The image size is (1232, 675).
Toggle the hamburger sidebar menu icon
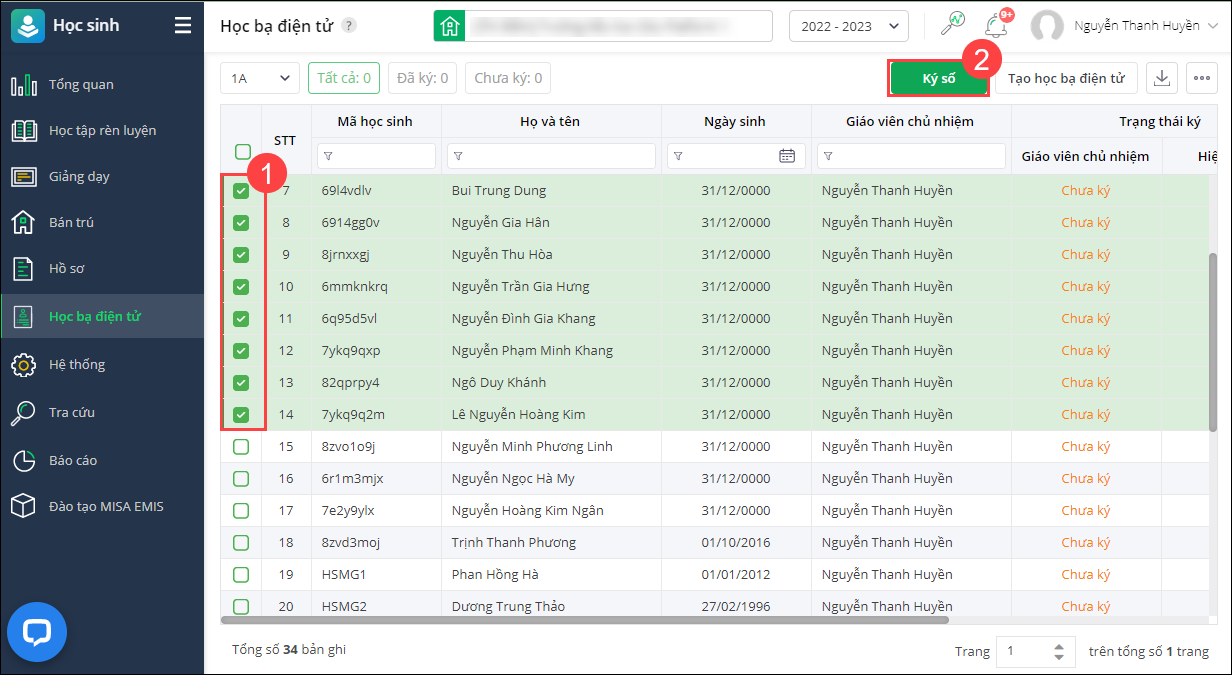[x=182, y=26]
